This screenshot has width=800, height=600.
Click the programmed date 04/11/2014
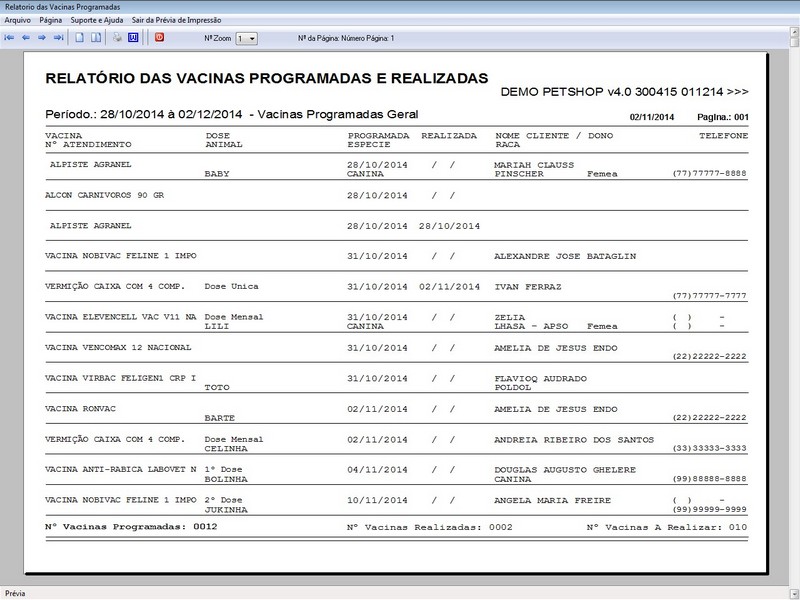[x=378, y=470]
